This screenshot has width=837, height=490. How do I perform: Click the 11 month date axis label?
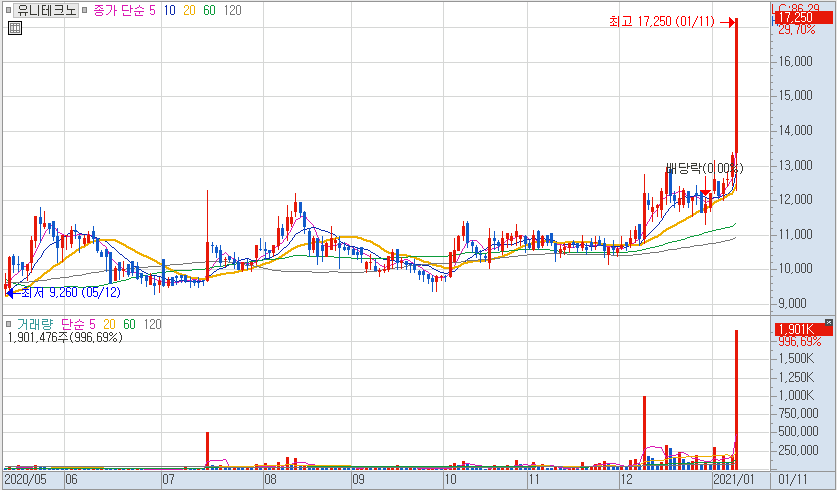click(534, 479)
